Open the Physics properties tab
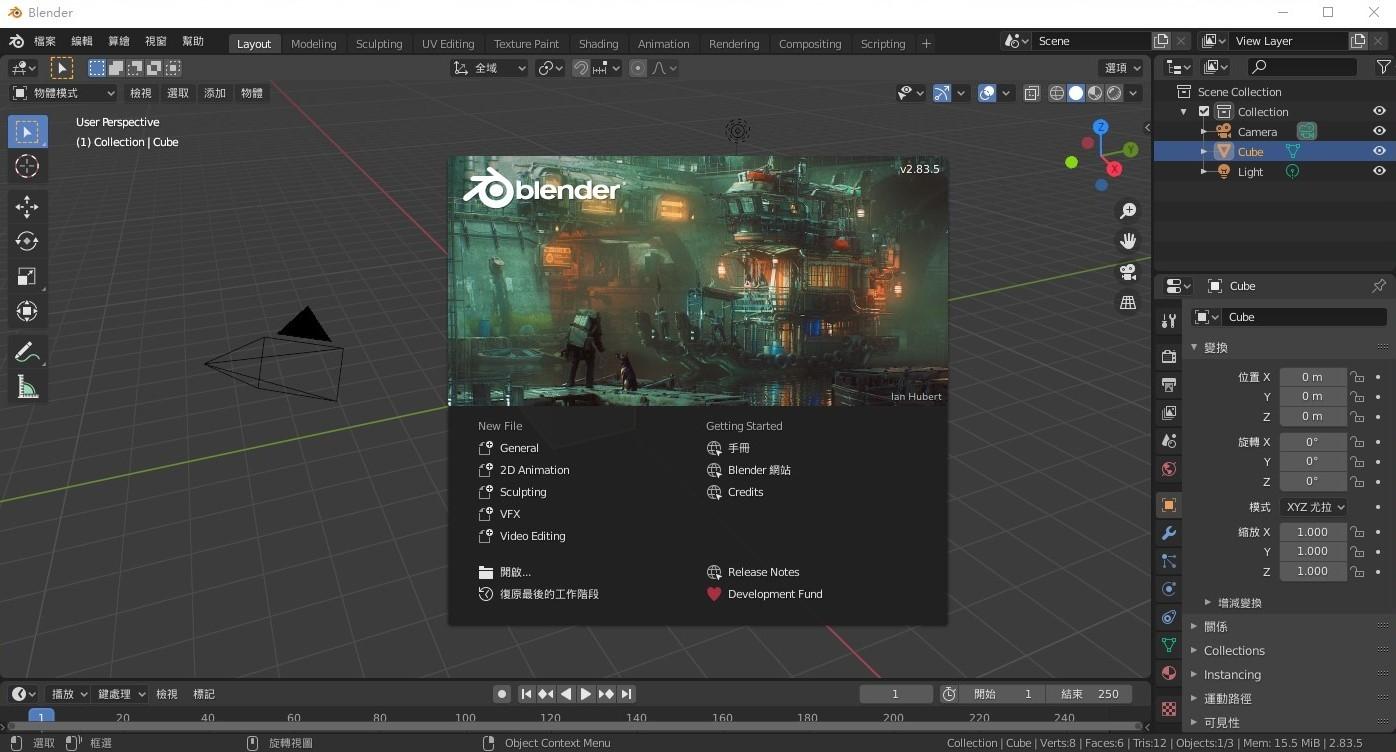The height and width of the screenshot is (752, 1396). click(1168, 589)
